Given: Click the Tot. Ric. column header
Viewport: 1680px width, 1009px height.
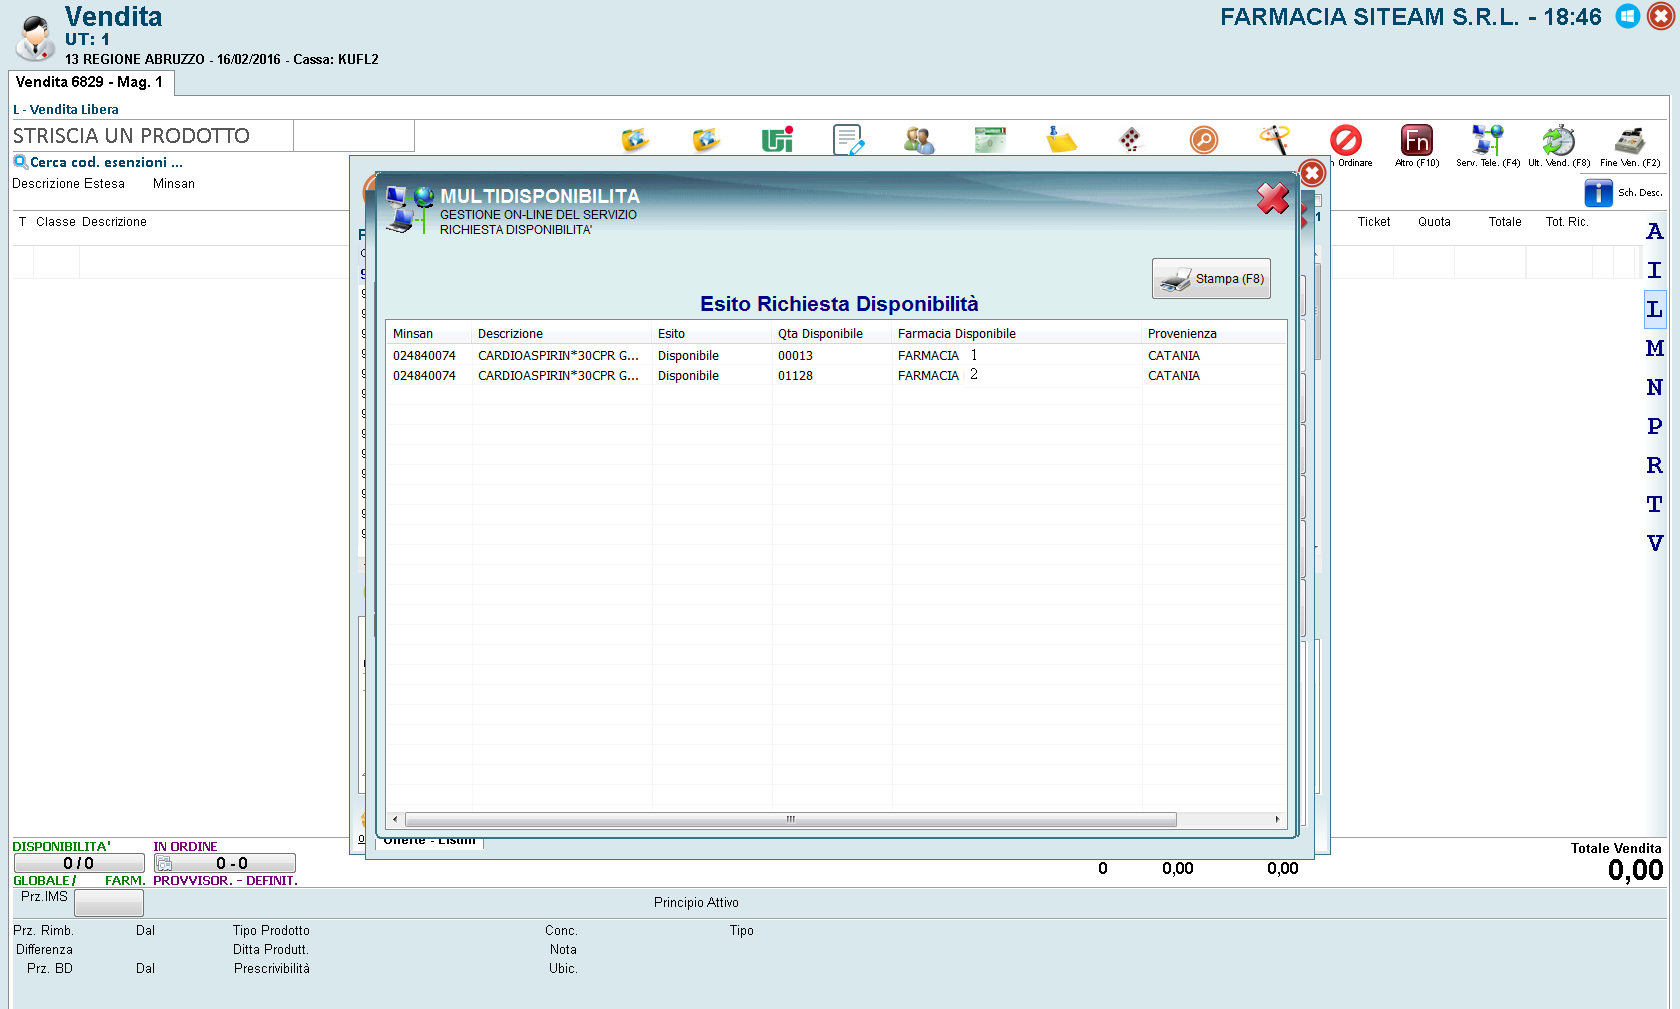Looking at the screenshot, I should point(1567,222).
